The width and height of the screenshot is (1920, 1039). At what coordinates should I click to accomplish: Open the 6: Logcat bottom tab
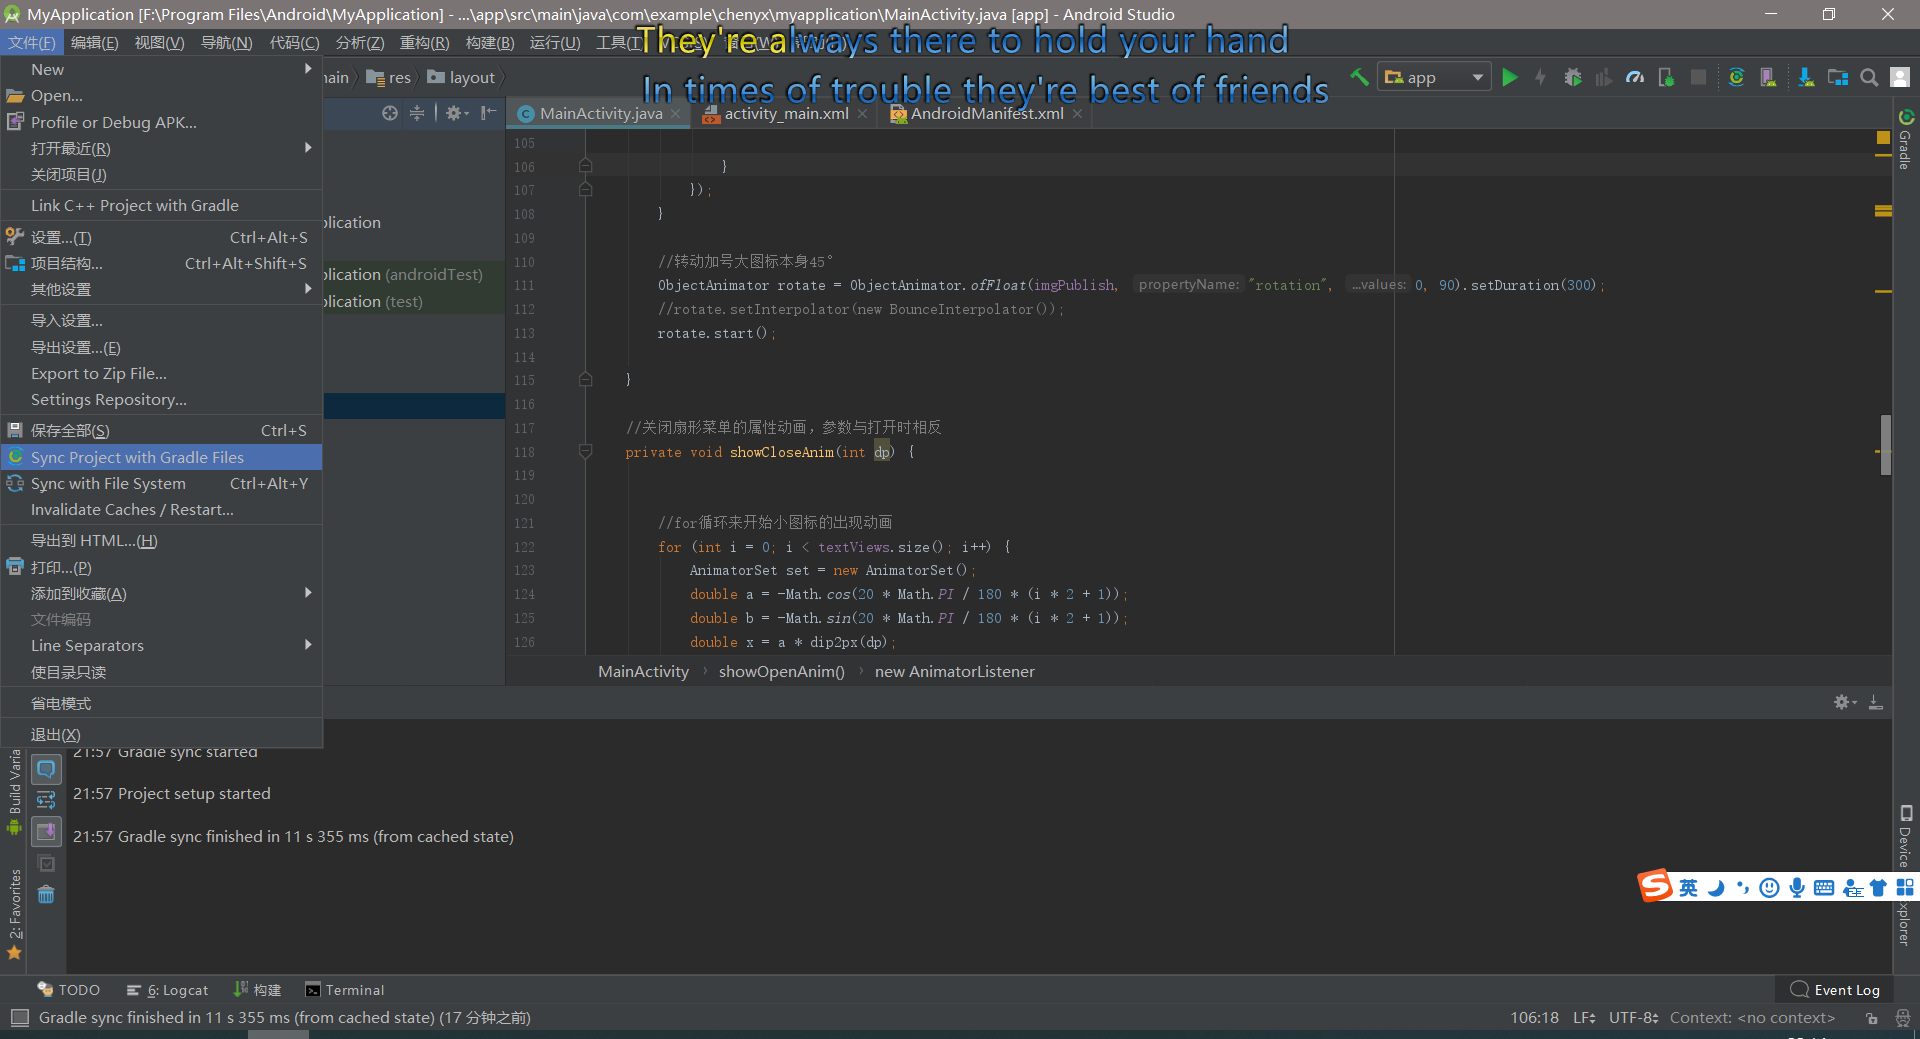(x=176, y=989)
